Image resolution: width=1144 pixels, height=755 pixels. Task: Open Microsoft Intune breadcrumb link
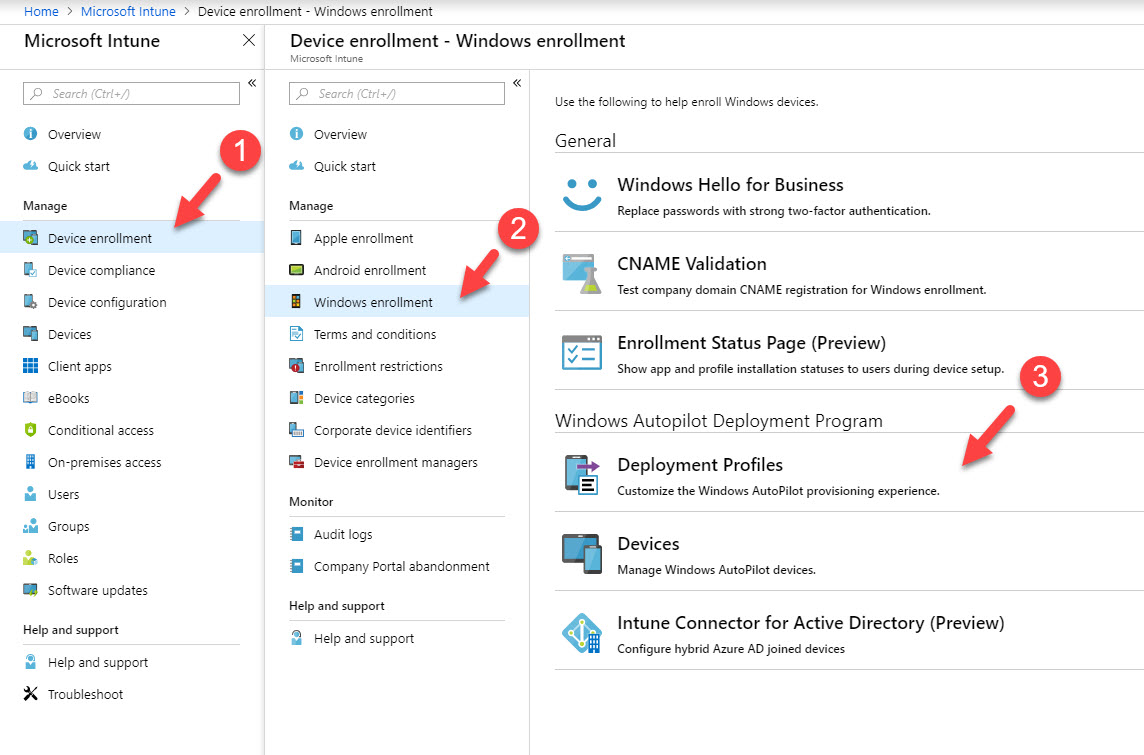(x=128, y=12)
